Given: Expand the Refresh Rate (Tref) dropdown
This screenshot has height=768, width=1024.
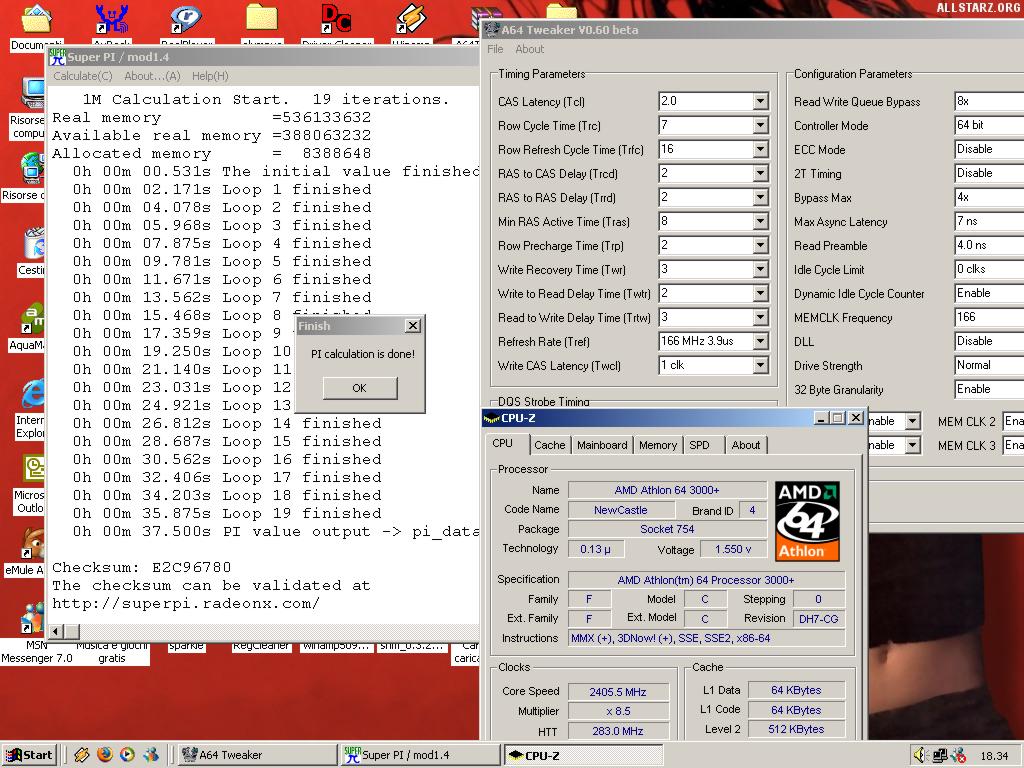Looking at the screenshot, I should pyautogui.click(x=760, y=342).
